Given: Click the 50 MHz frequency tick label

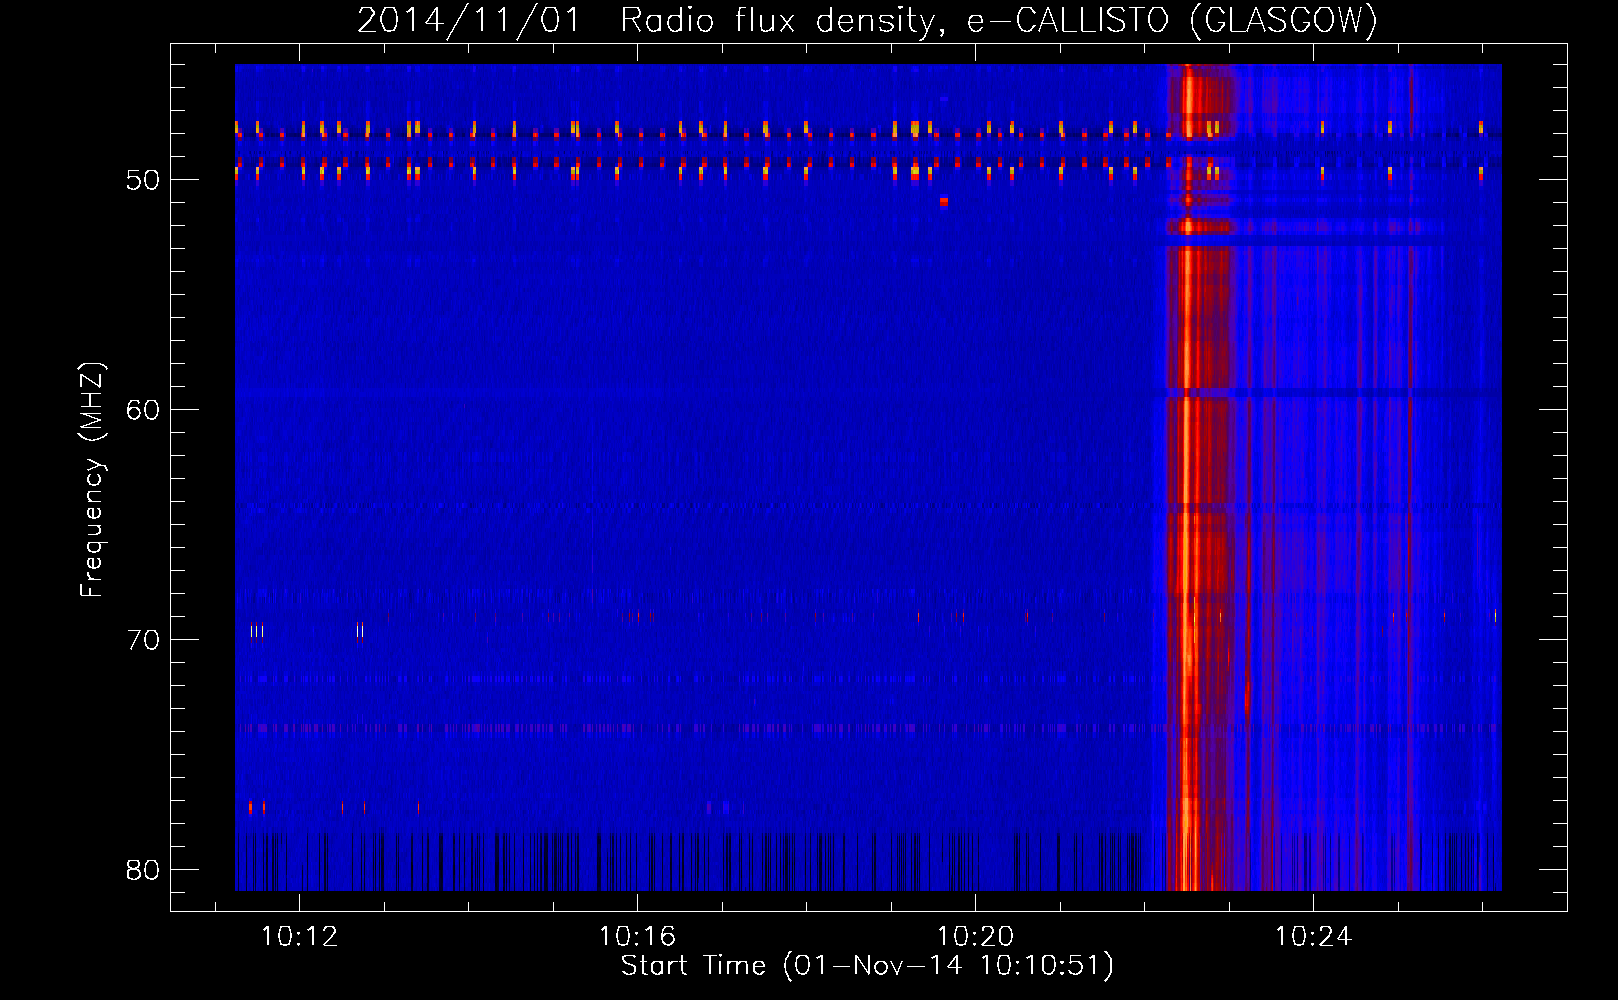Looking at the screenshot, I should pyautogui.click(x=143, y=180).
